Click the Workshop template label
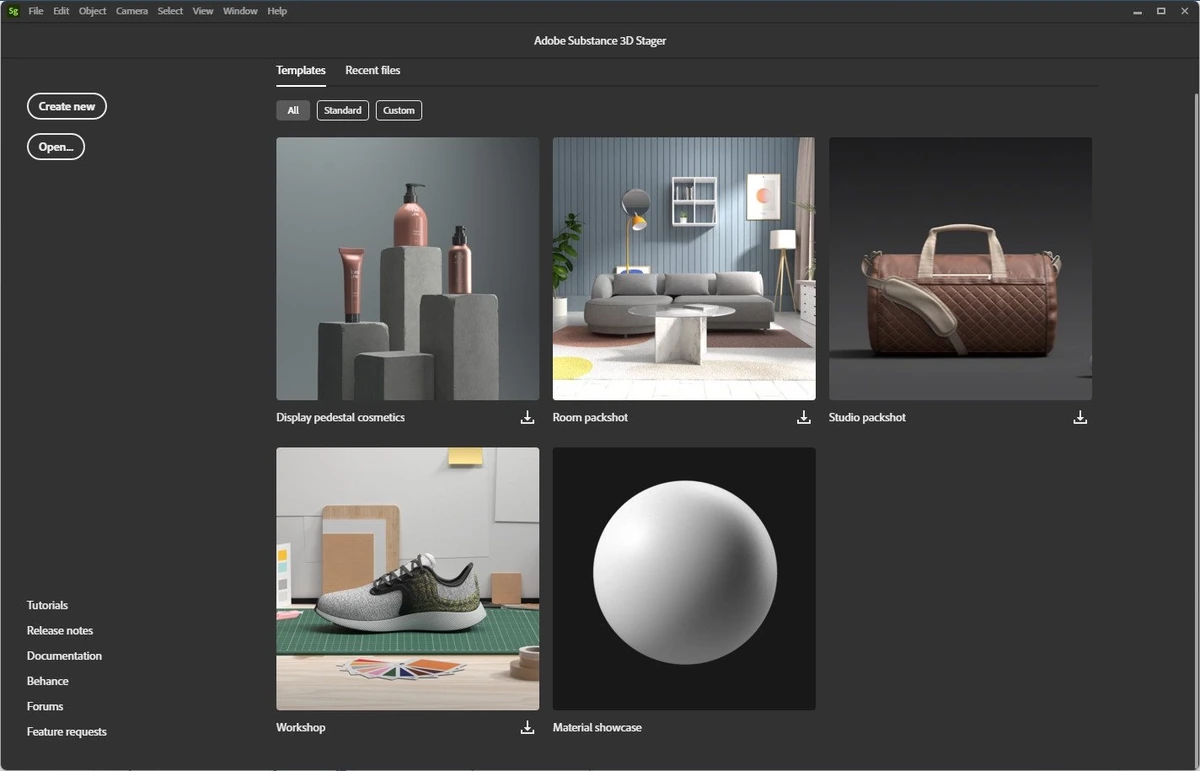This screenshot has height=771, width=1200. pos(301,728)
